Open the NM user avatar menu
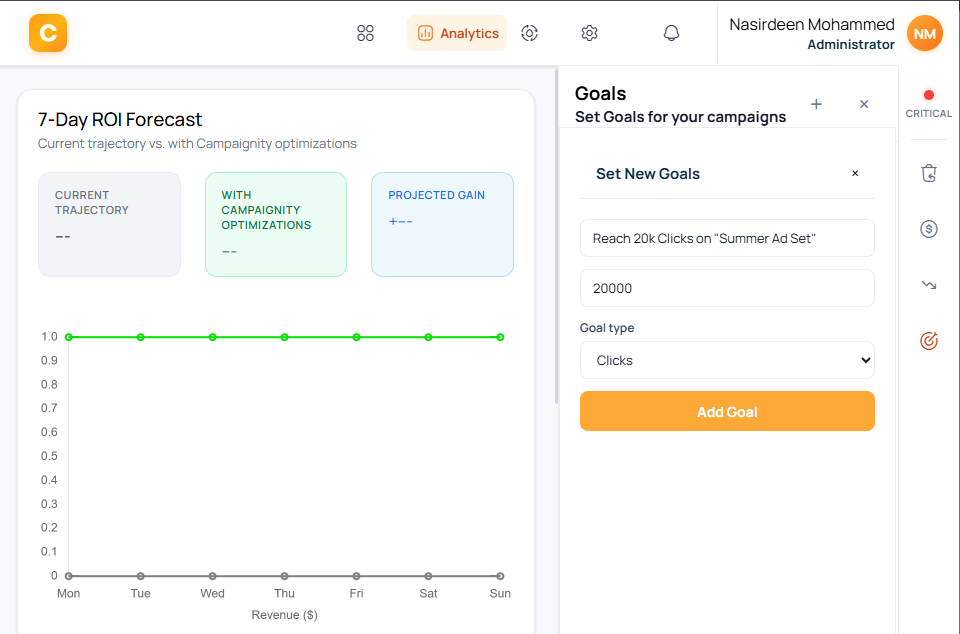This screenshot has width=960, height=634. [x=924, y=34]
